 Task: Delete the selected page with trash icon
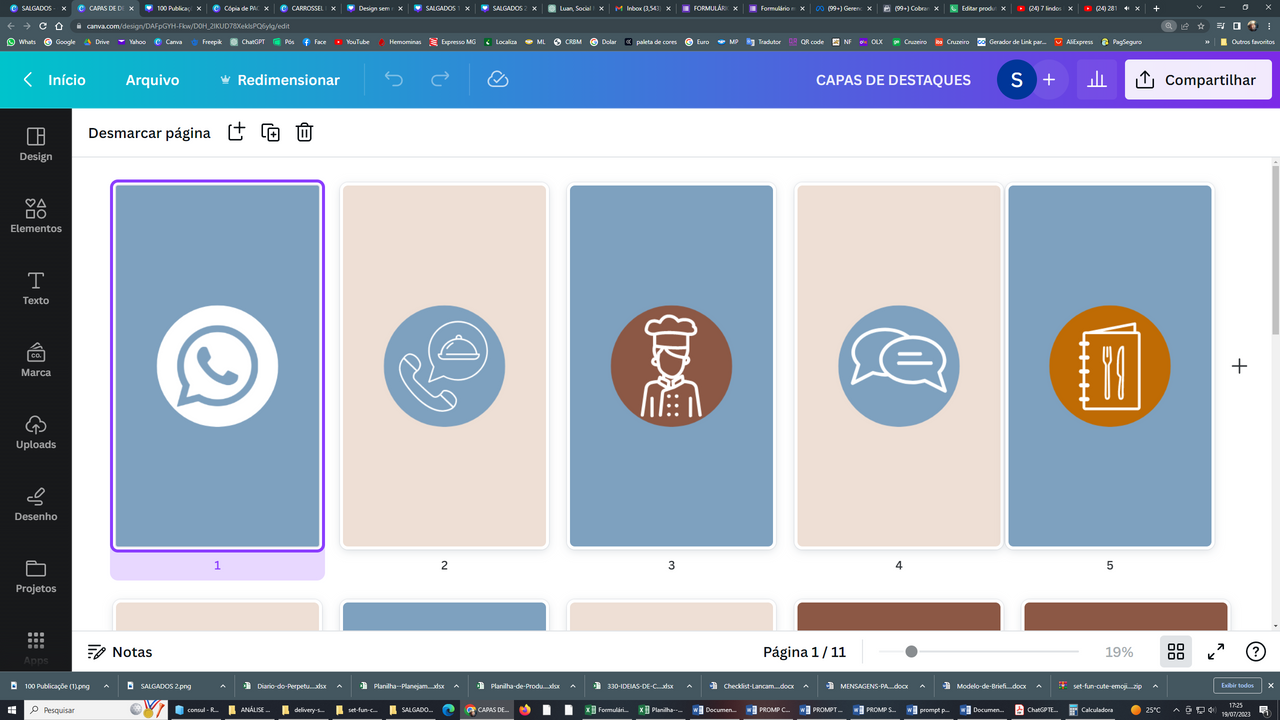[x=304, y=132]
